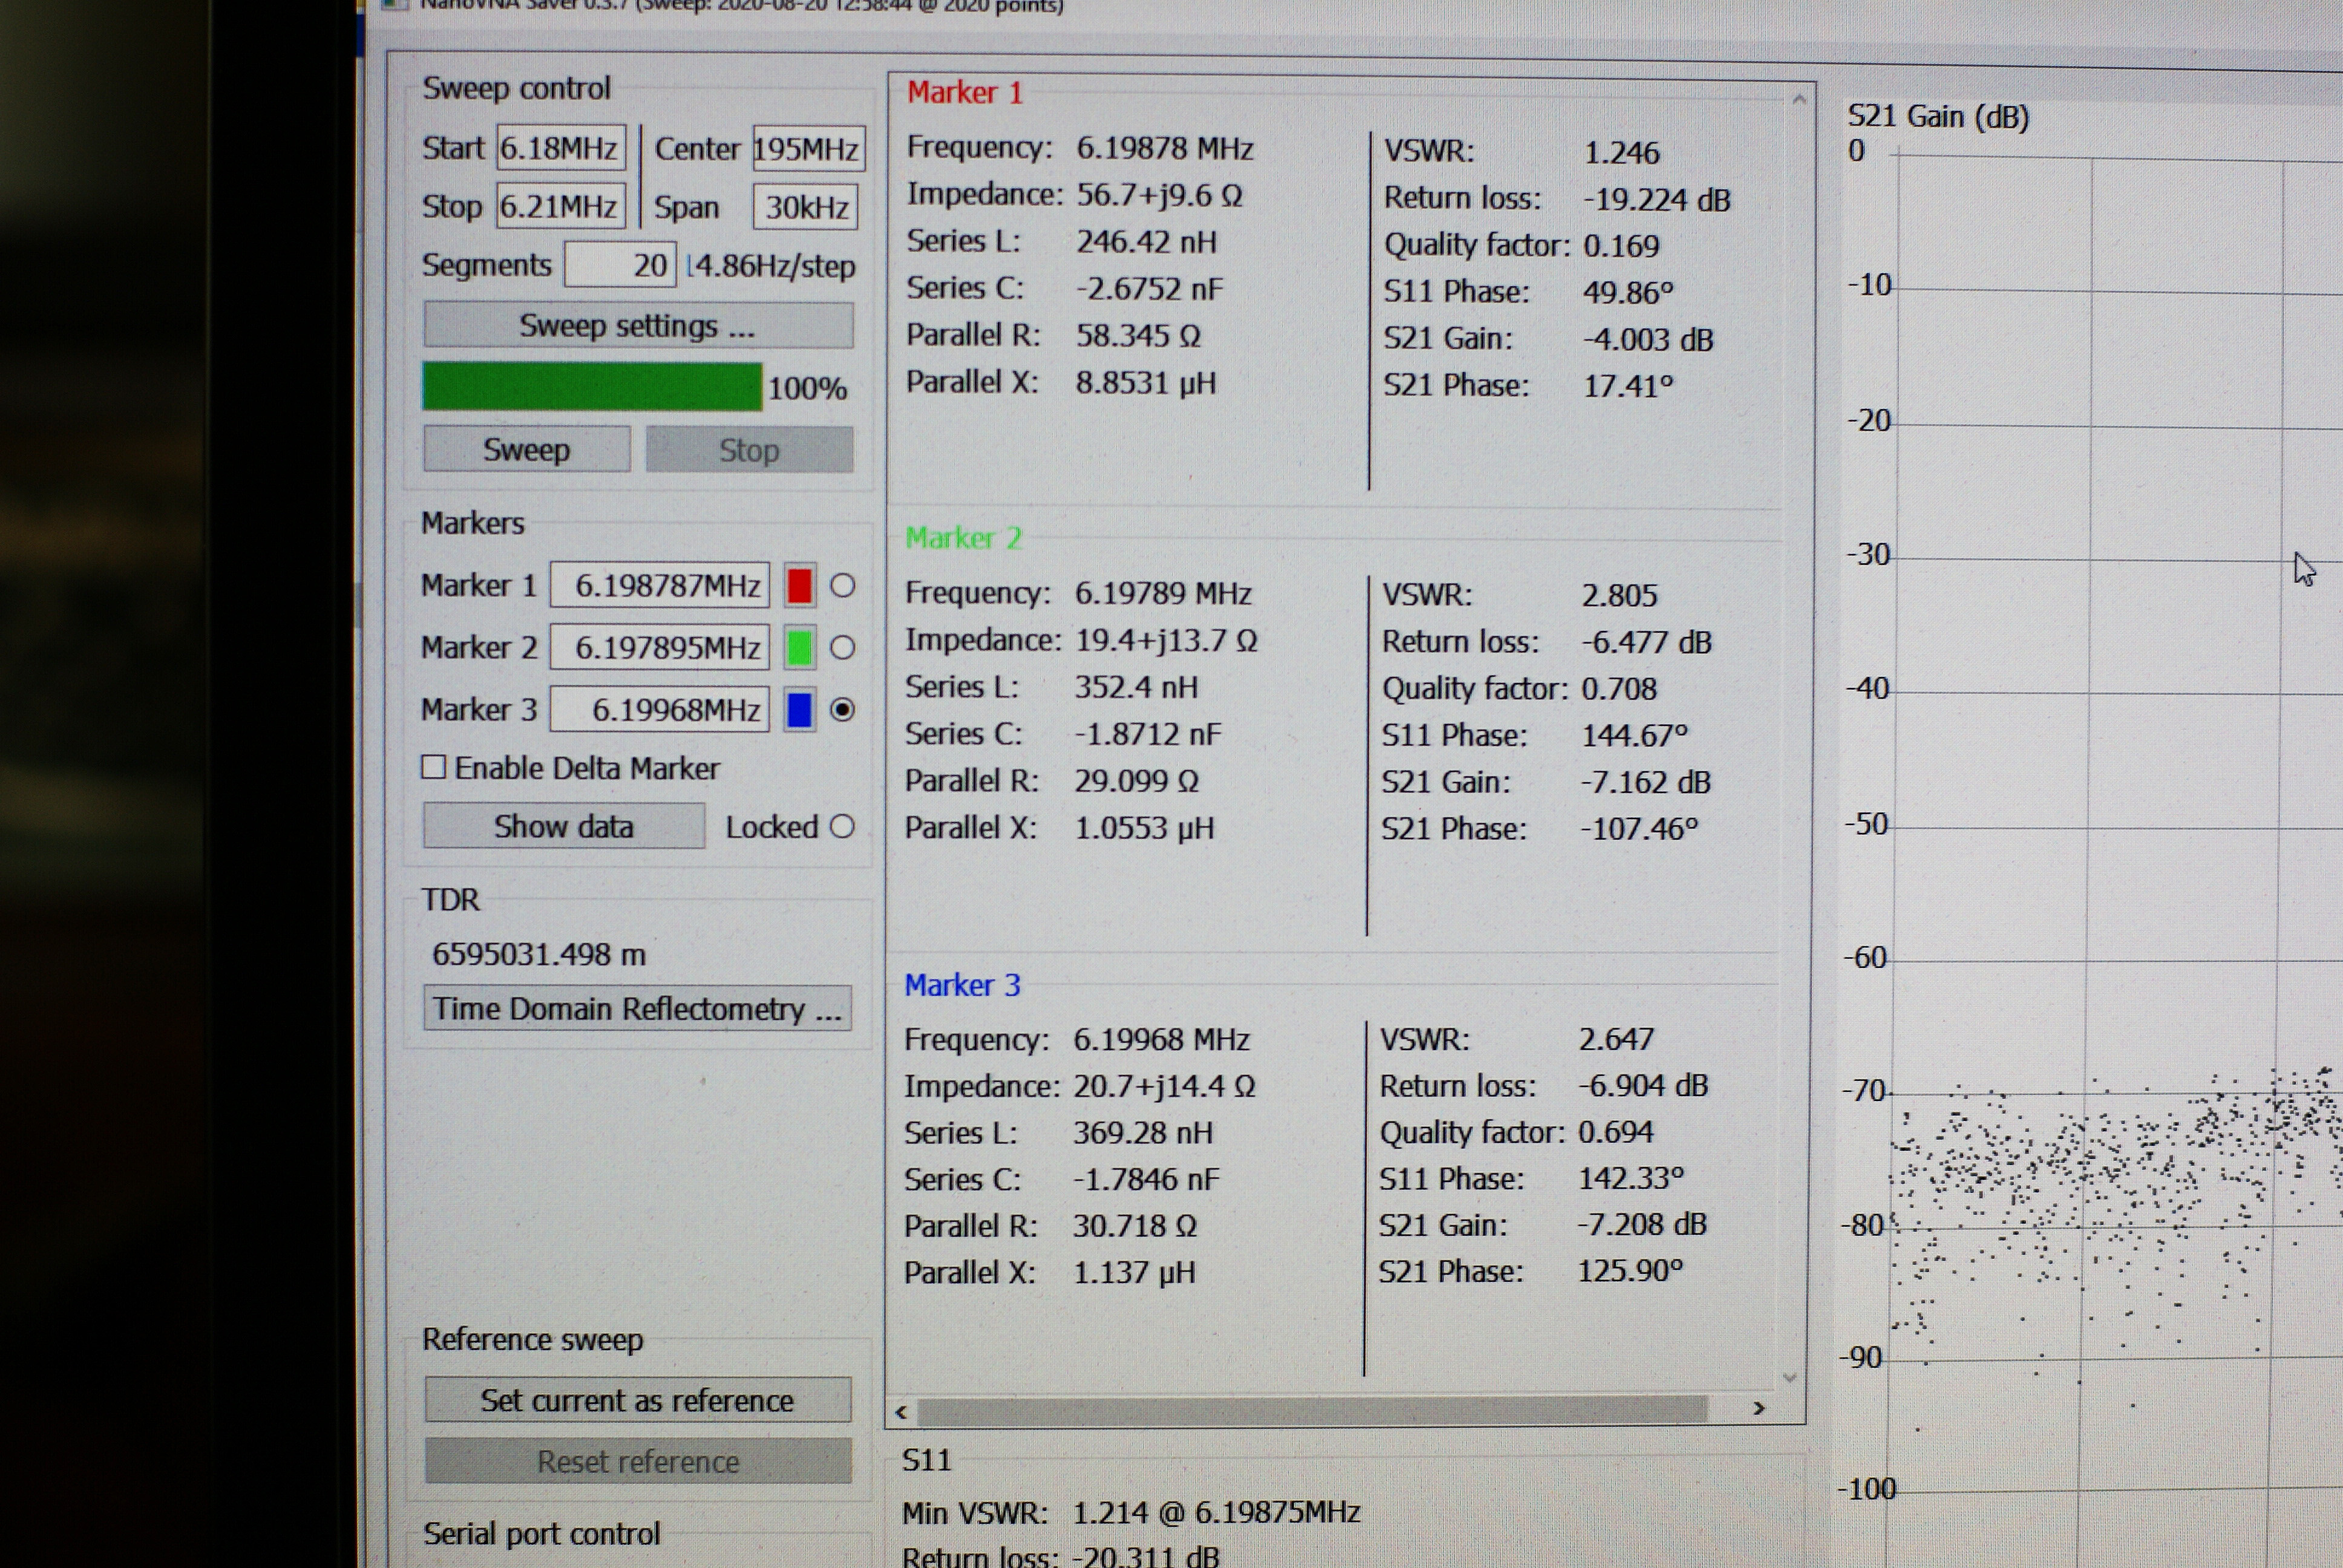Click the green sweep progress bar
The image size is (2343, 1568).
tap(592, 387)
